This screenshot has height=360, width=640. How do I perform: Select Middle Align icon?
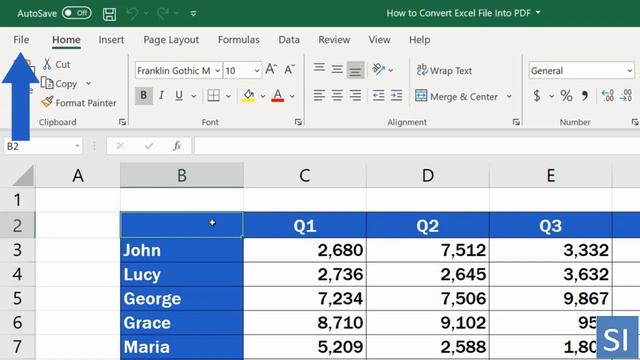(x=337, y=69)
